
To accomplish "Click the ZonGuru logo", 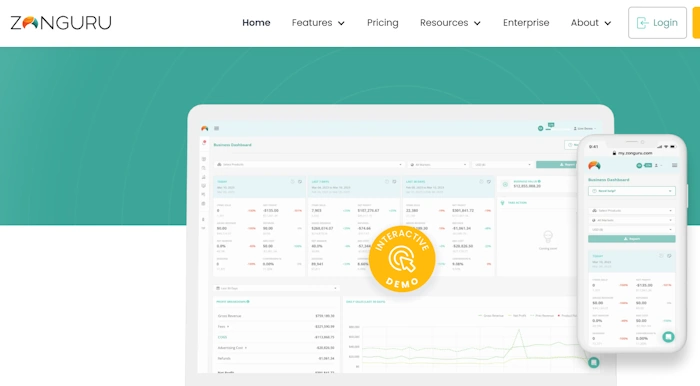I will 61,23.
